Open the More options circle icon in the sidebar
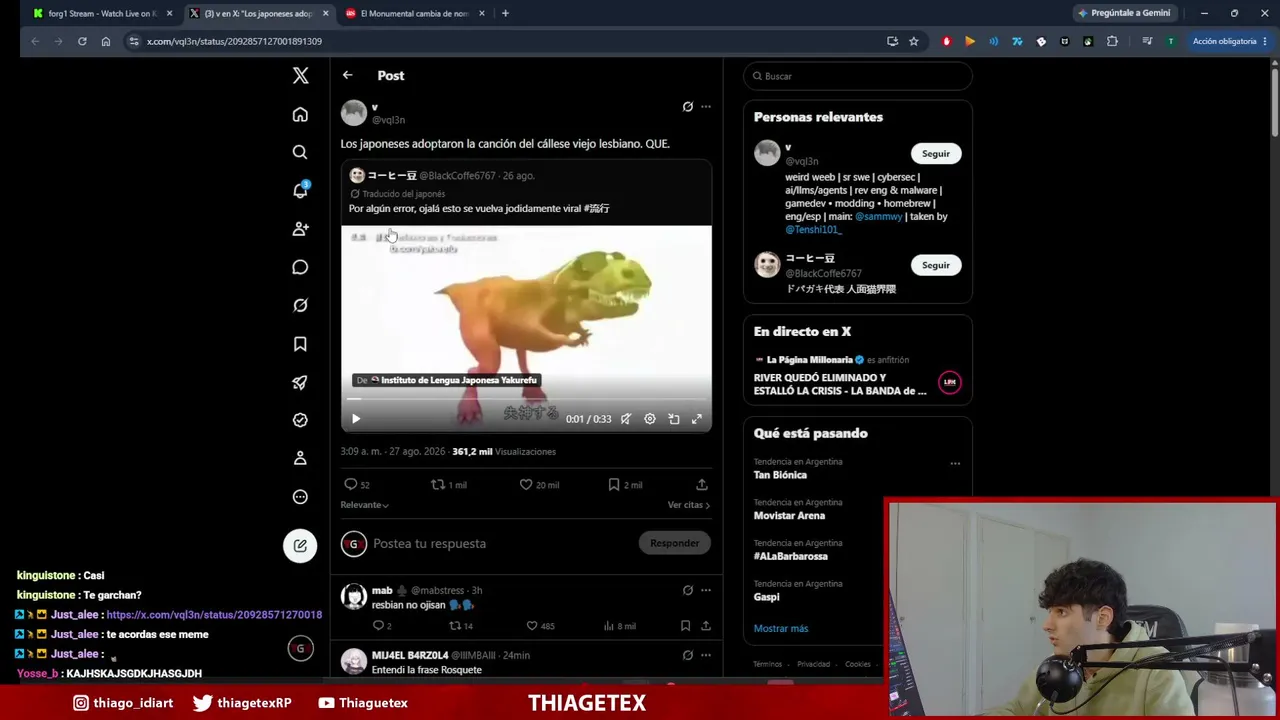This screenshot has width=1280, height=720. (300, 497)
